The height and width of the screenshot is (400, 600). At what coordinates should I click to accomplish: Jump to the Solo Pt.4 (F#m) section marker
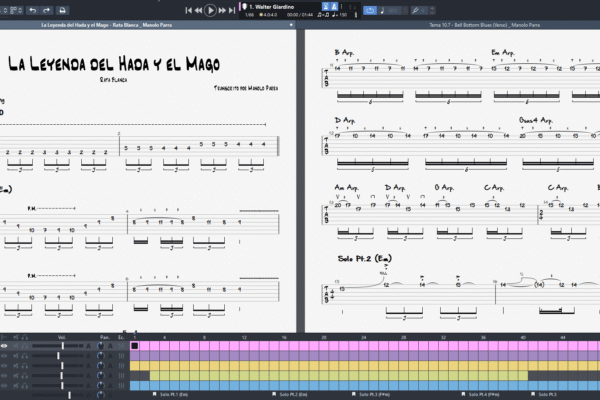tap(480, 394)
